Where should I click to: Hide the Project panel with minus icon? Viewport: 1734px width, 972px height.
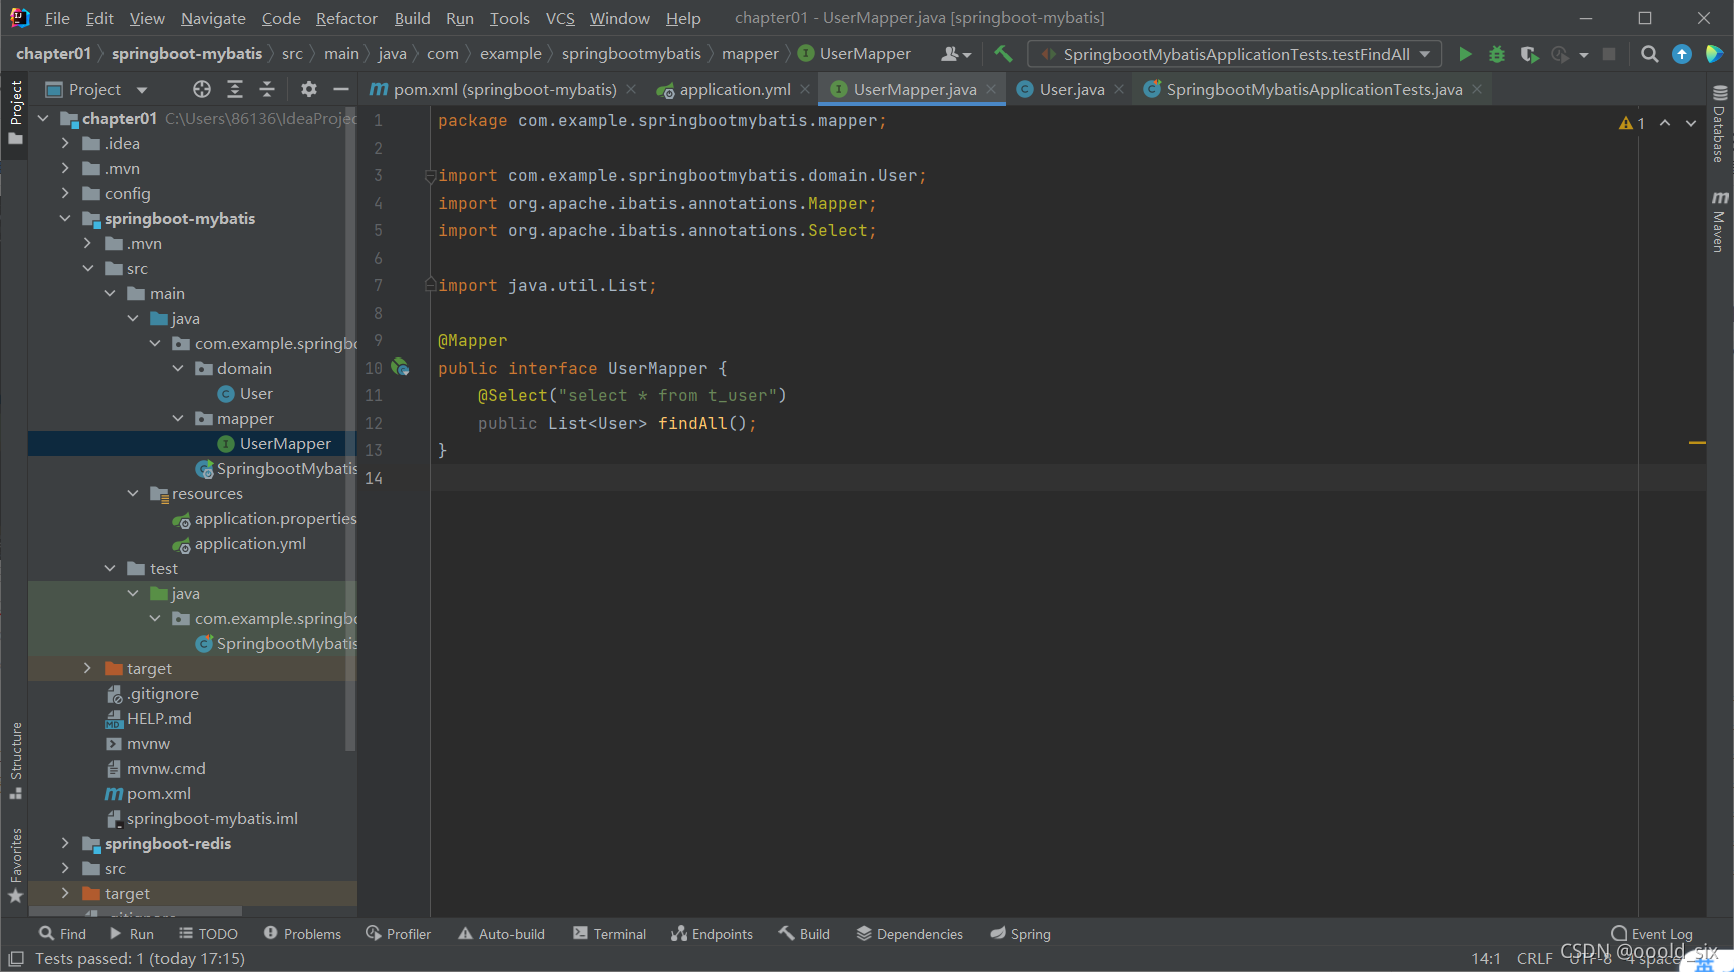coord(340,89)
